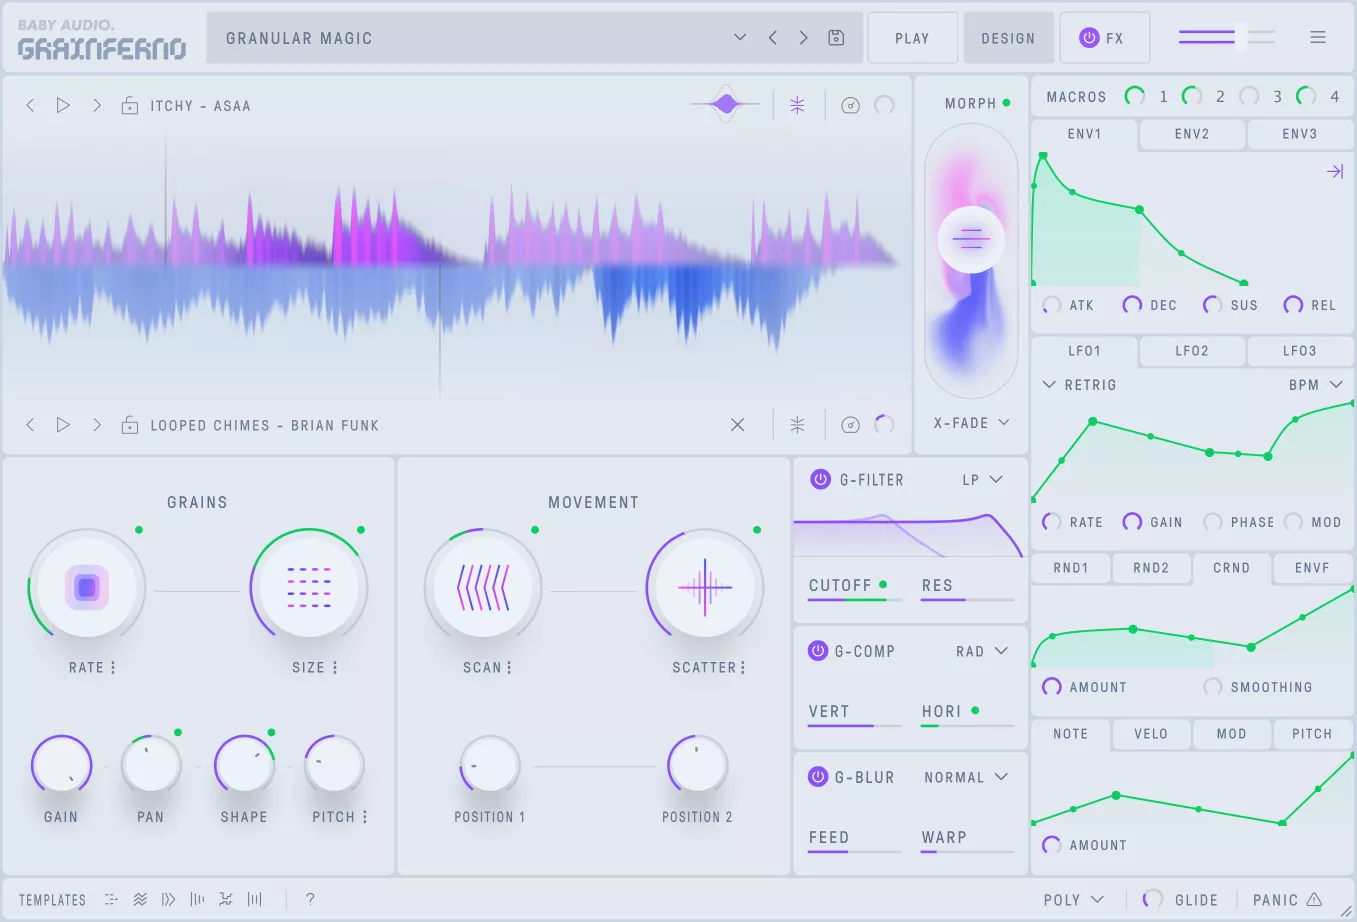The width and height of the screenshot is (1357, 922).
Task: Switch to the ENV2 tab
Action: (1191, 134)
